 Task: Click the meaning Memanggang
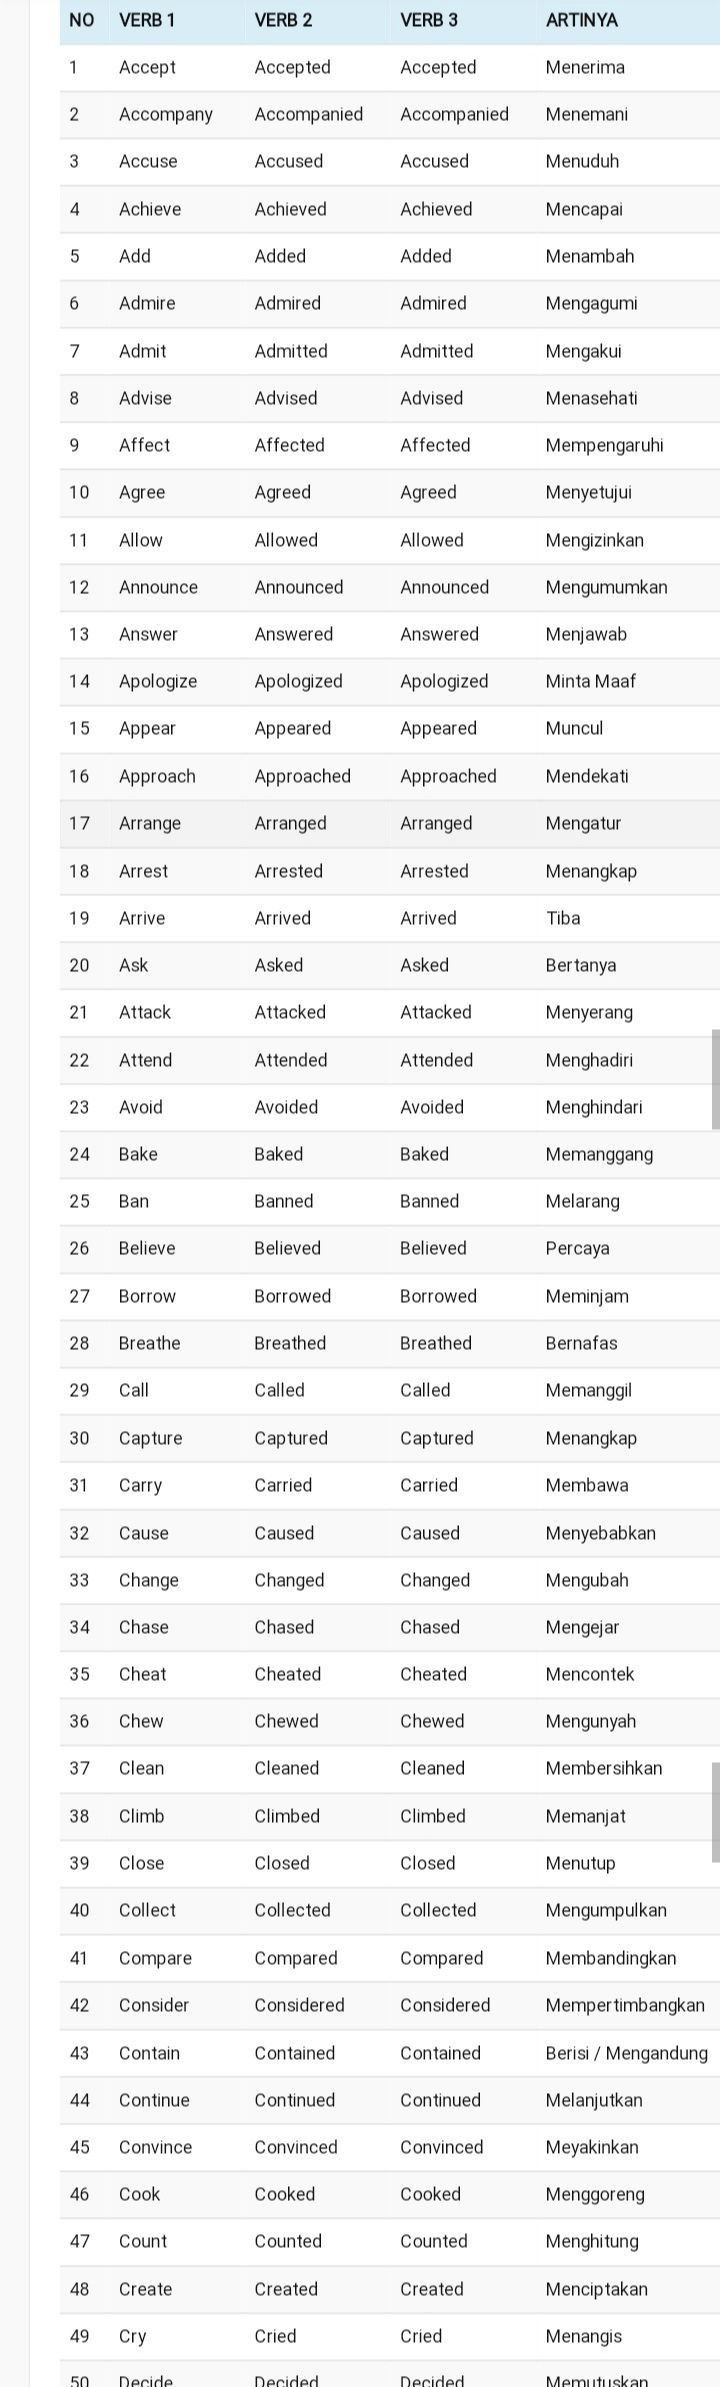tap(599, 1154)
